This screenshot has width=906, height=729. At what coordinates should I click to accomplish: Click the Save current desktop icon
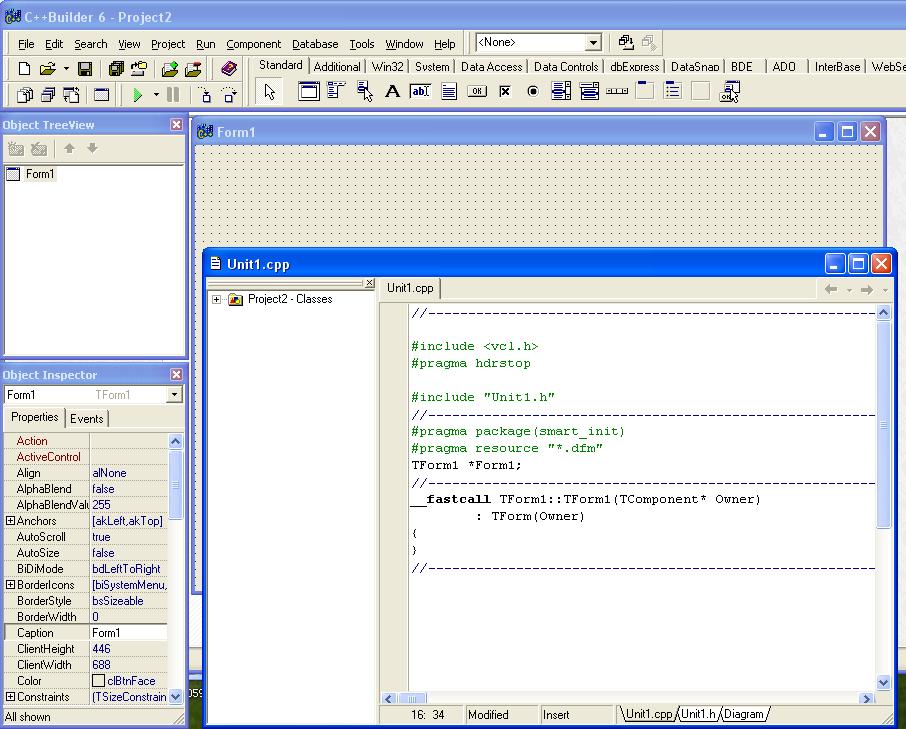pyautogui.click(x=626, y=42)
